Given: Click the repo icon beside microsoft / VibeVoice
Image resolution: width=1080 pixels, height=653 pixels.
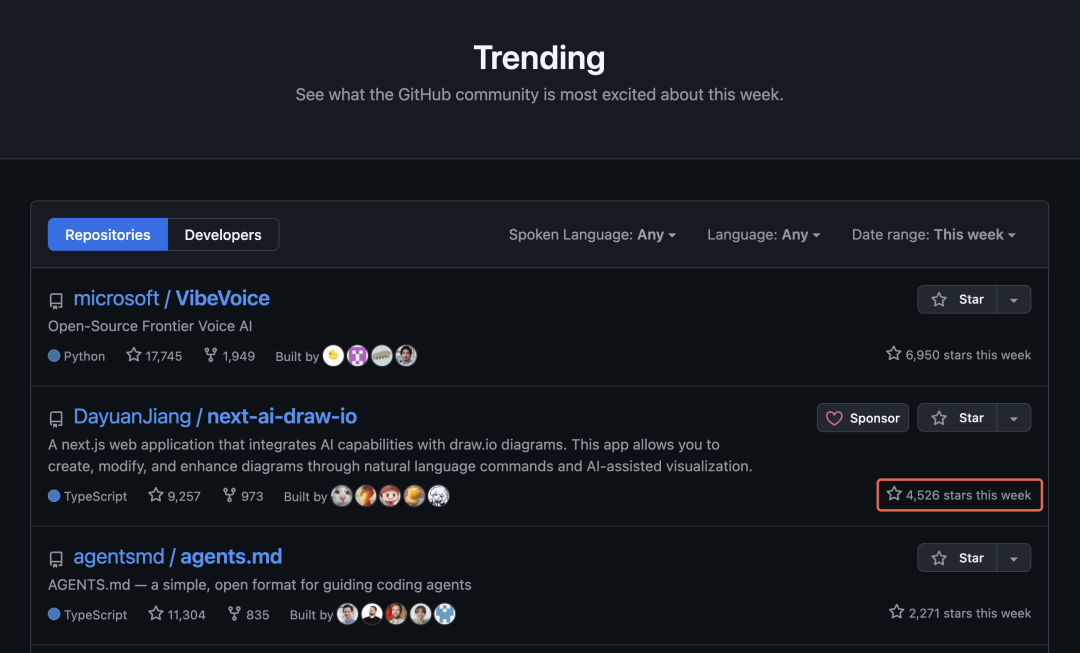Looking at the screenshot, I should click(x=56, y=300).
